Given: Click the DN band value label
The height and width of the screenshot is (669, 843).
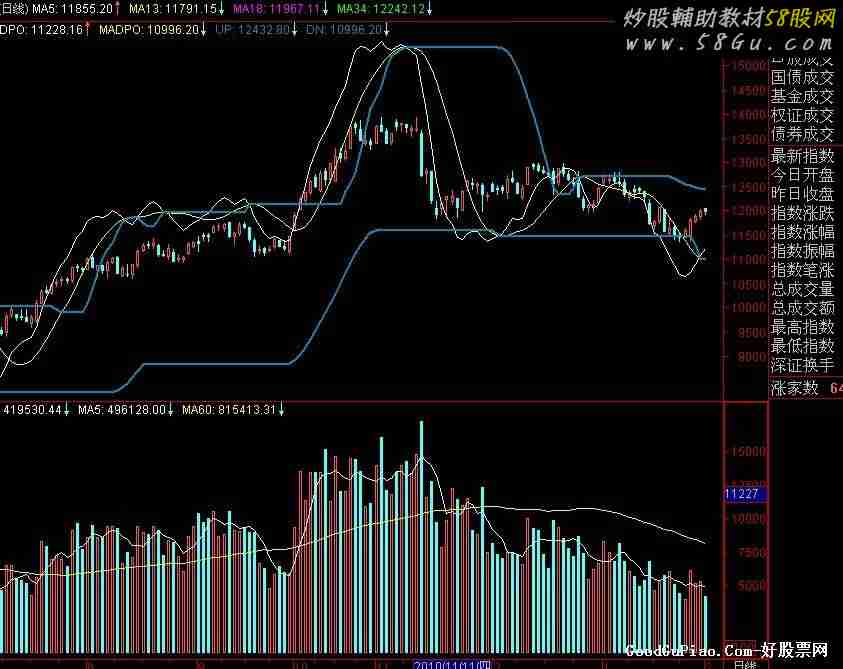Looking at the screenshot, I should pyautogui.click(x=353, y=29).
